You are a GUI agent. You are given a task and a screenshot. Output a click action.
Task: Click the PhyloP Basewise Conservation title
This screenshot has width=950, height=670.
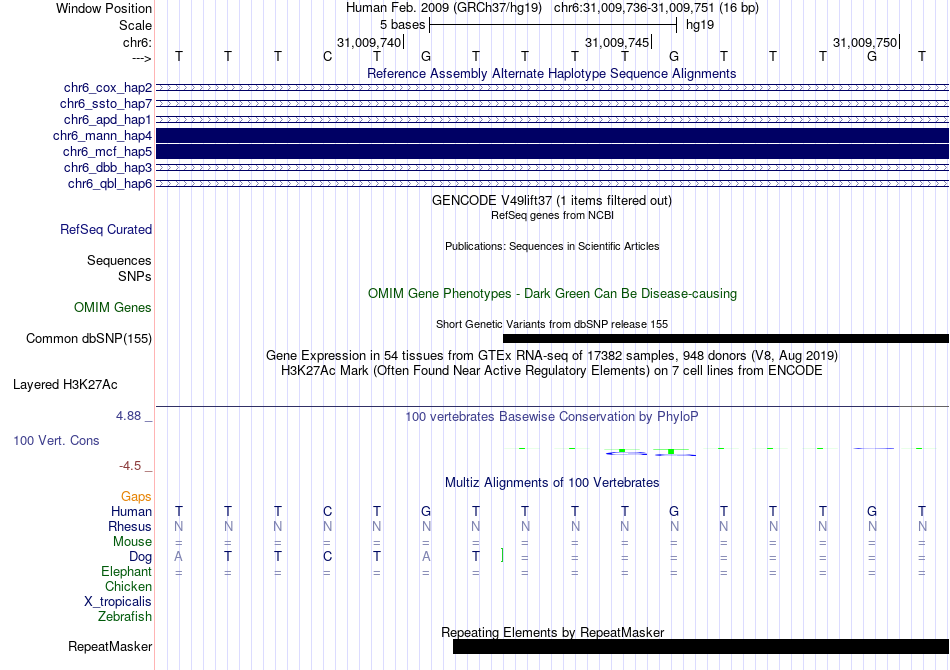552,417
